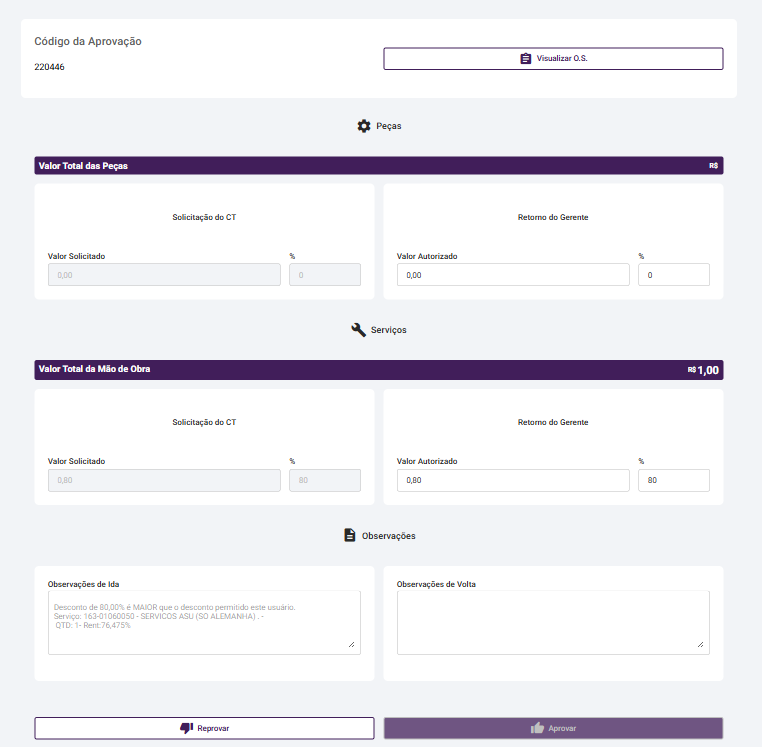
Task: Click the clipboard icon on Visualizar O.S.
Action: 526,59
